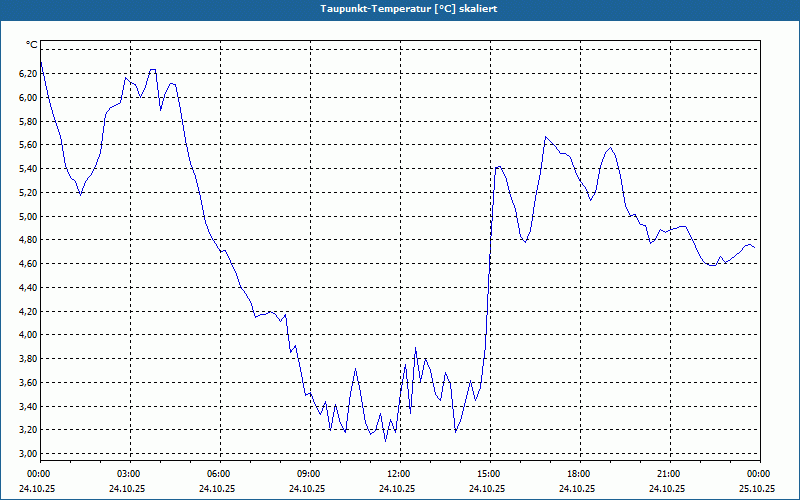Click the '°C' unit label on the y-axis
The image size is (800, 500).
pyautogui.click(x=32, y=45)
